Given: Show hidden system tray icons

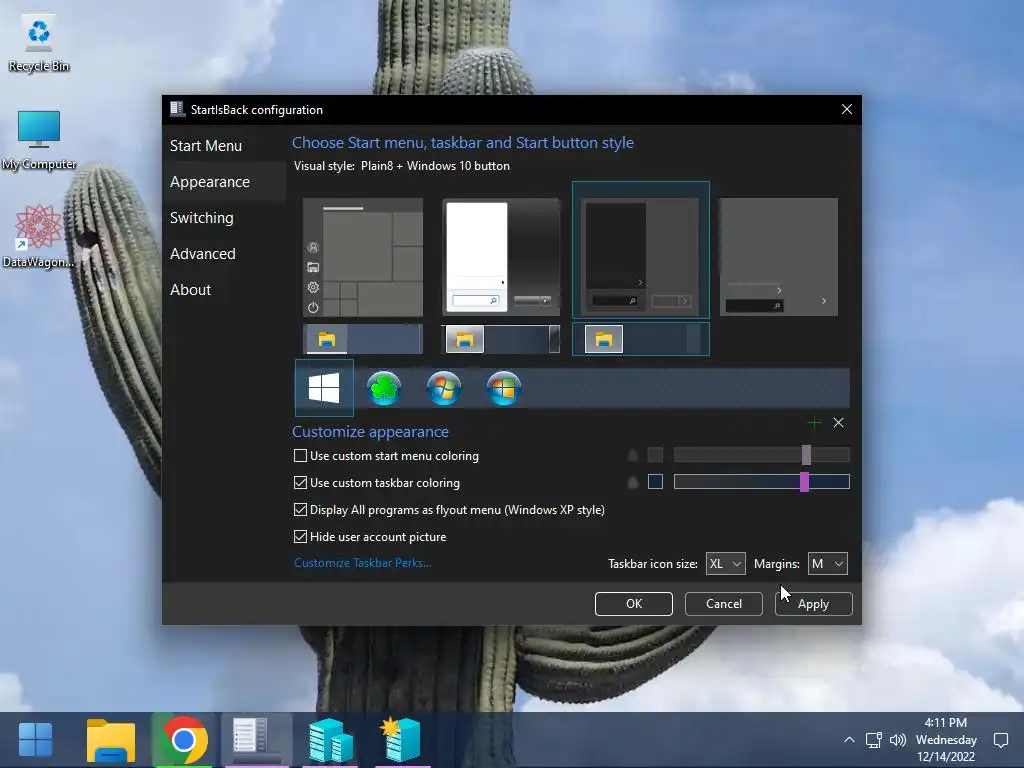Looking at the screenshot, I should point(849,740).
